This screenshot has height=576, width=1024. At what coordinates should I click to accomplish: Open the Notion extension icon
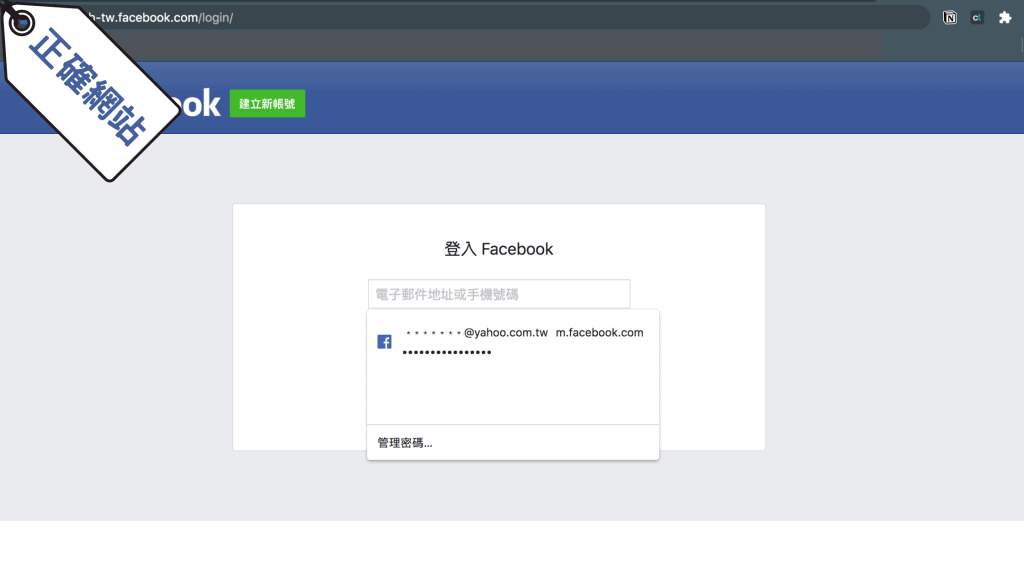tap(950, 18)
